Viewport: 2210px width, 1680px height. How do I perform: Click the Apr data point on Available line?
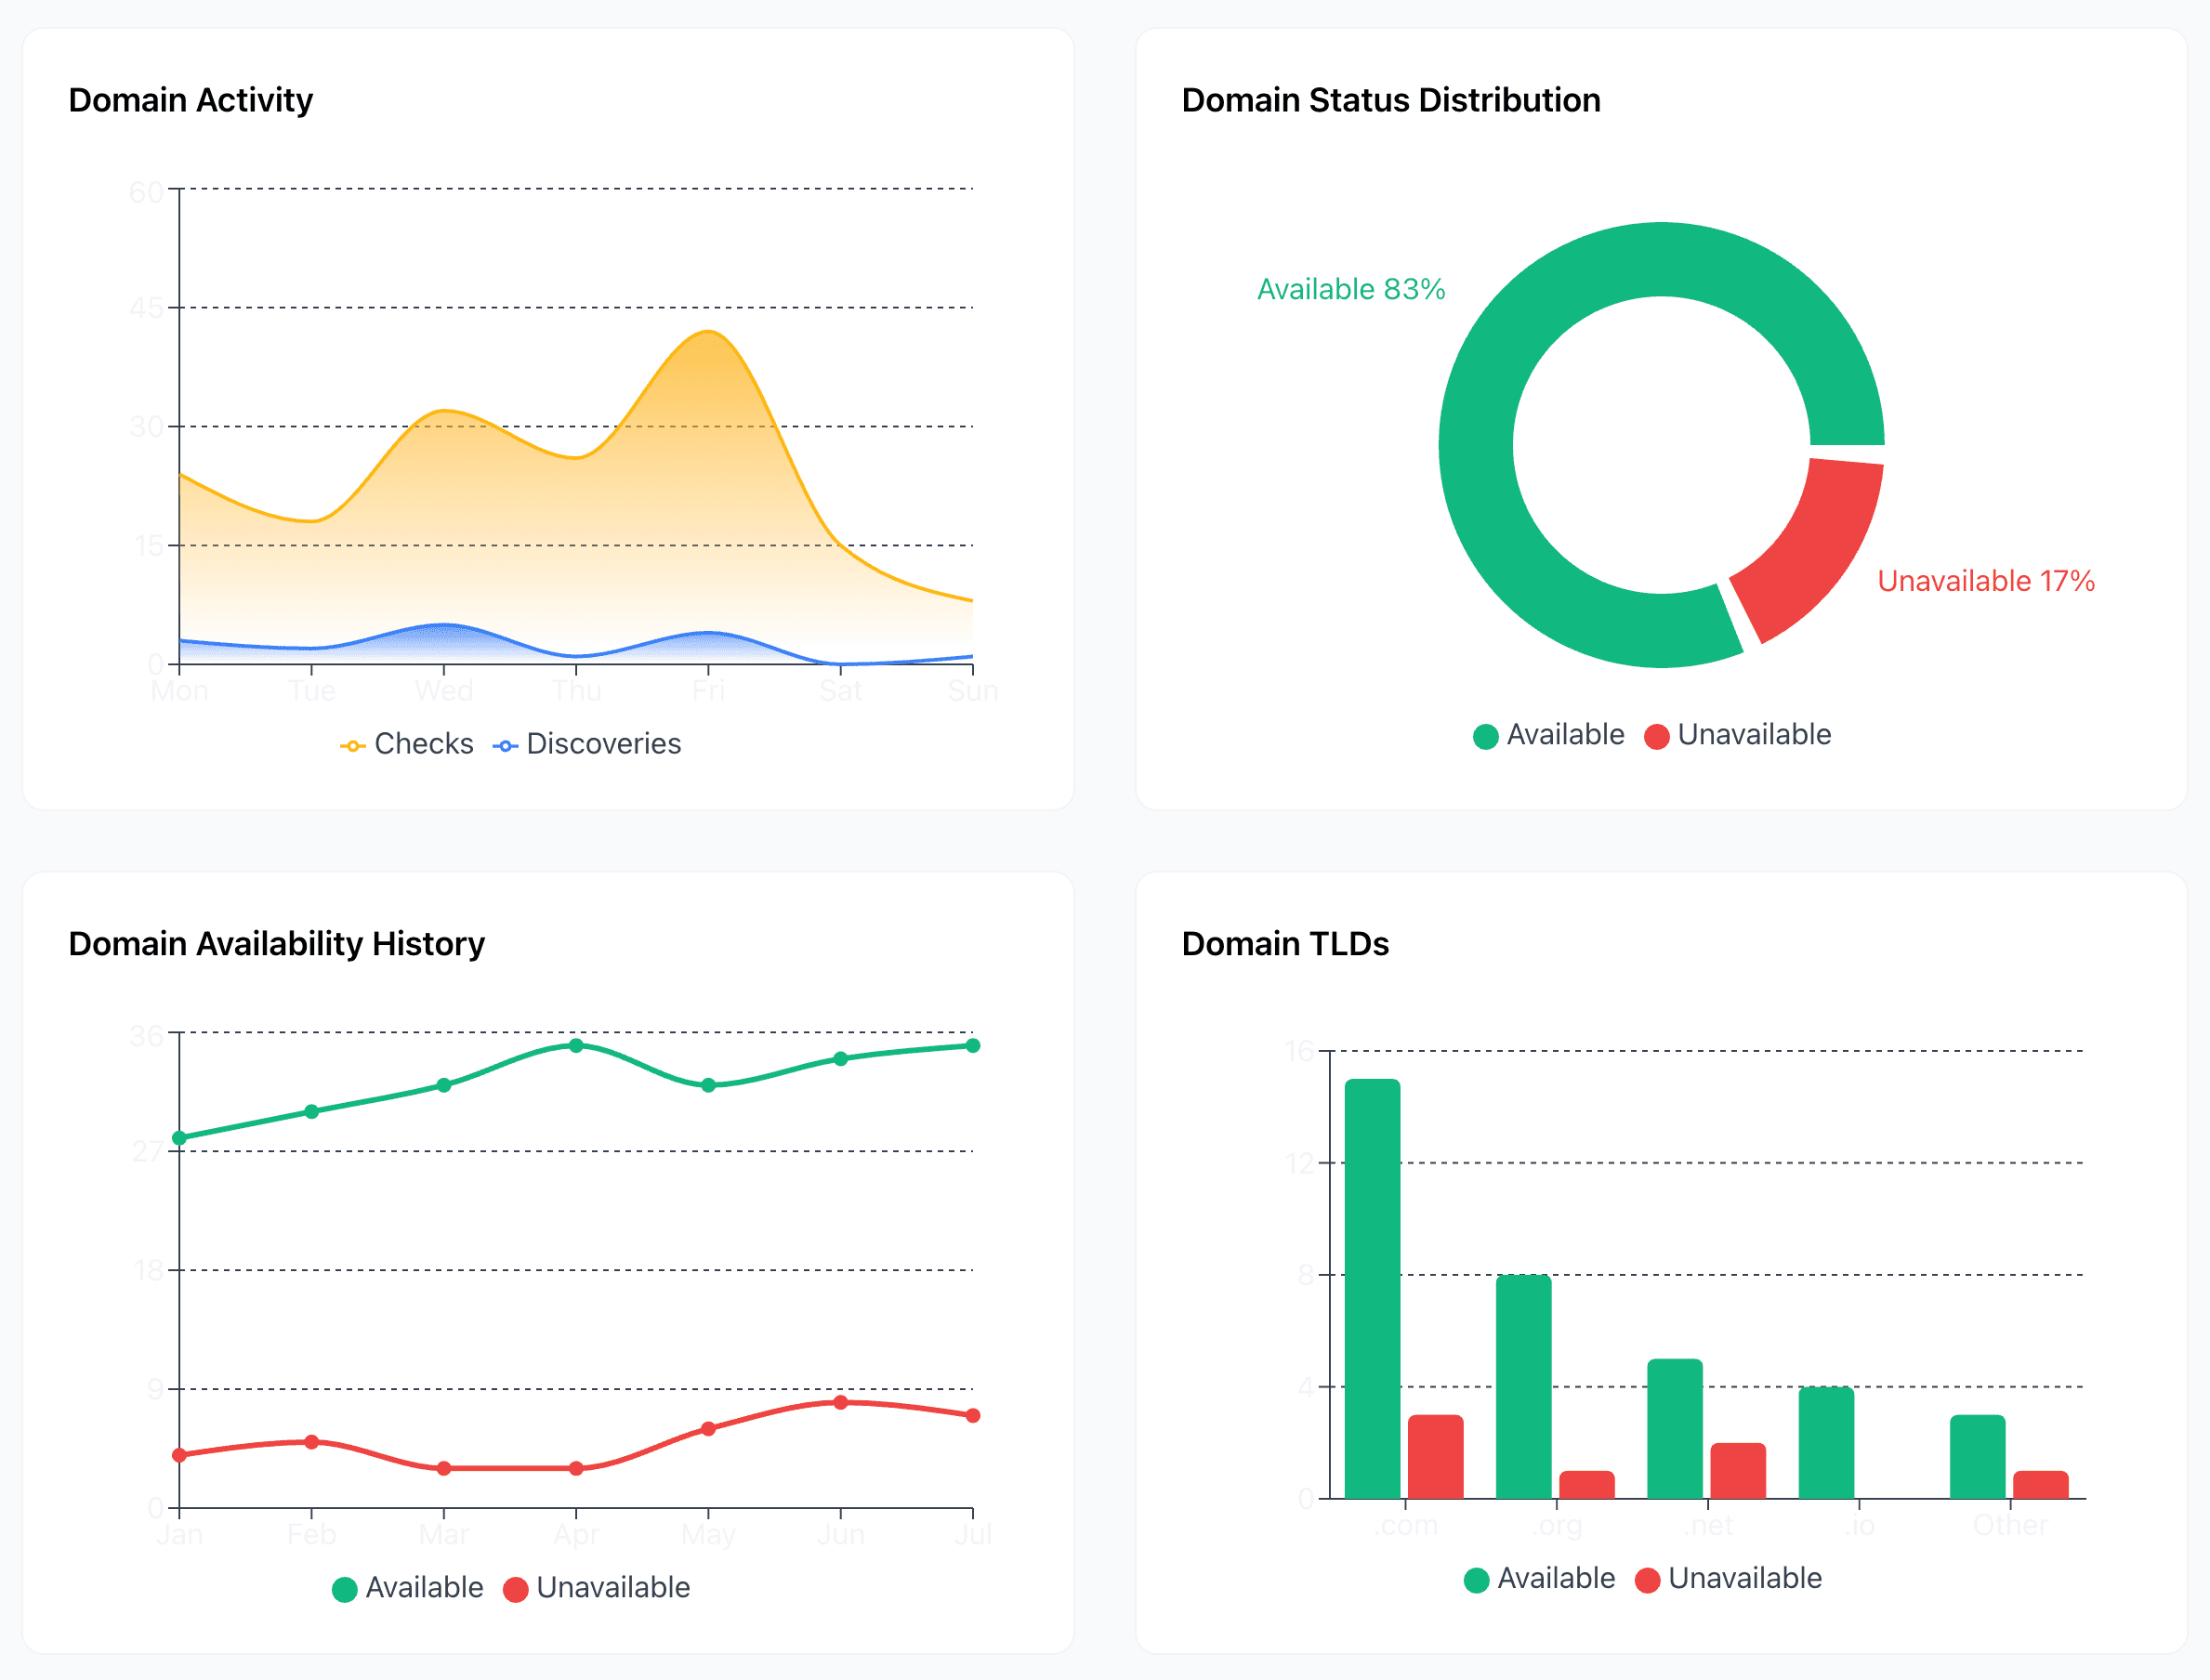(x=575, y=1045)
